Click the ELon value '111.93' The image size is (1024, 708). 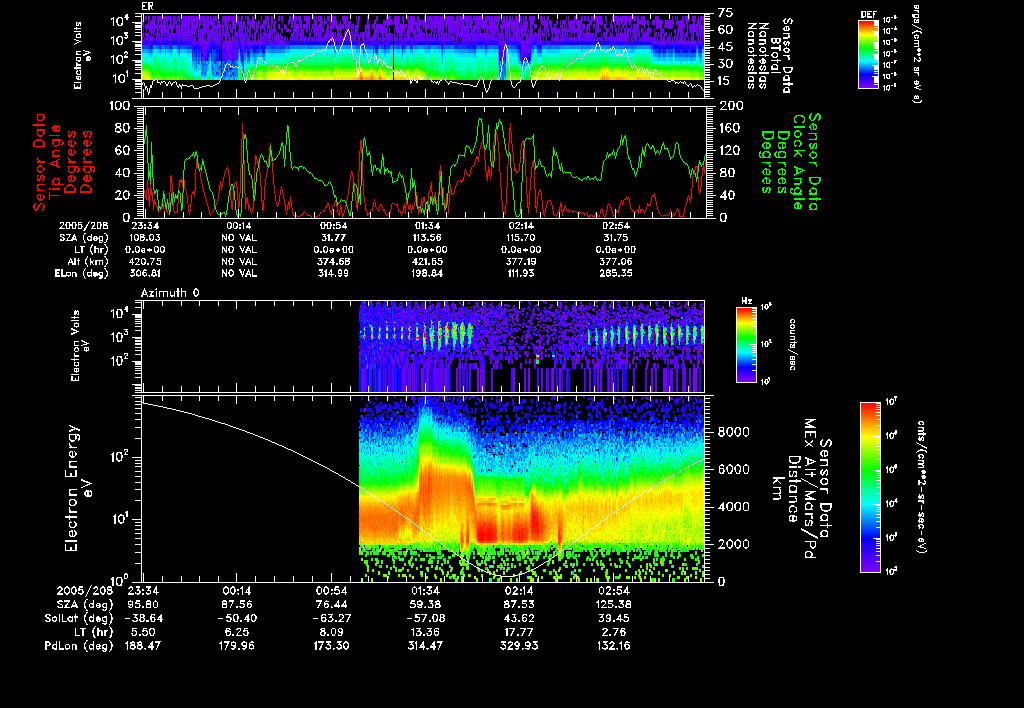pyautogui.click(x=521, y=274)
